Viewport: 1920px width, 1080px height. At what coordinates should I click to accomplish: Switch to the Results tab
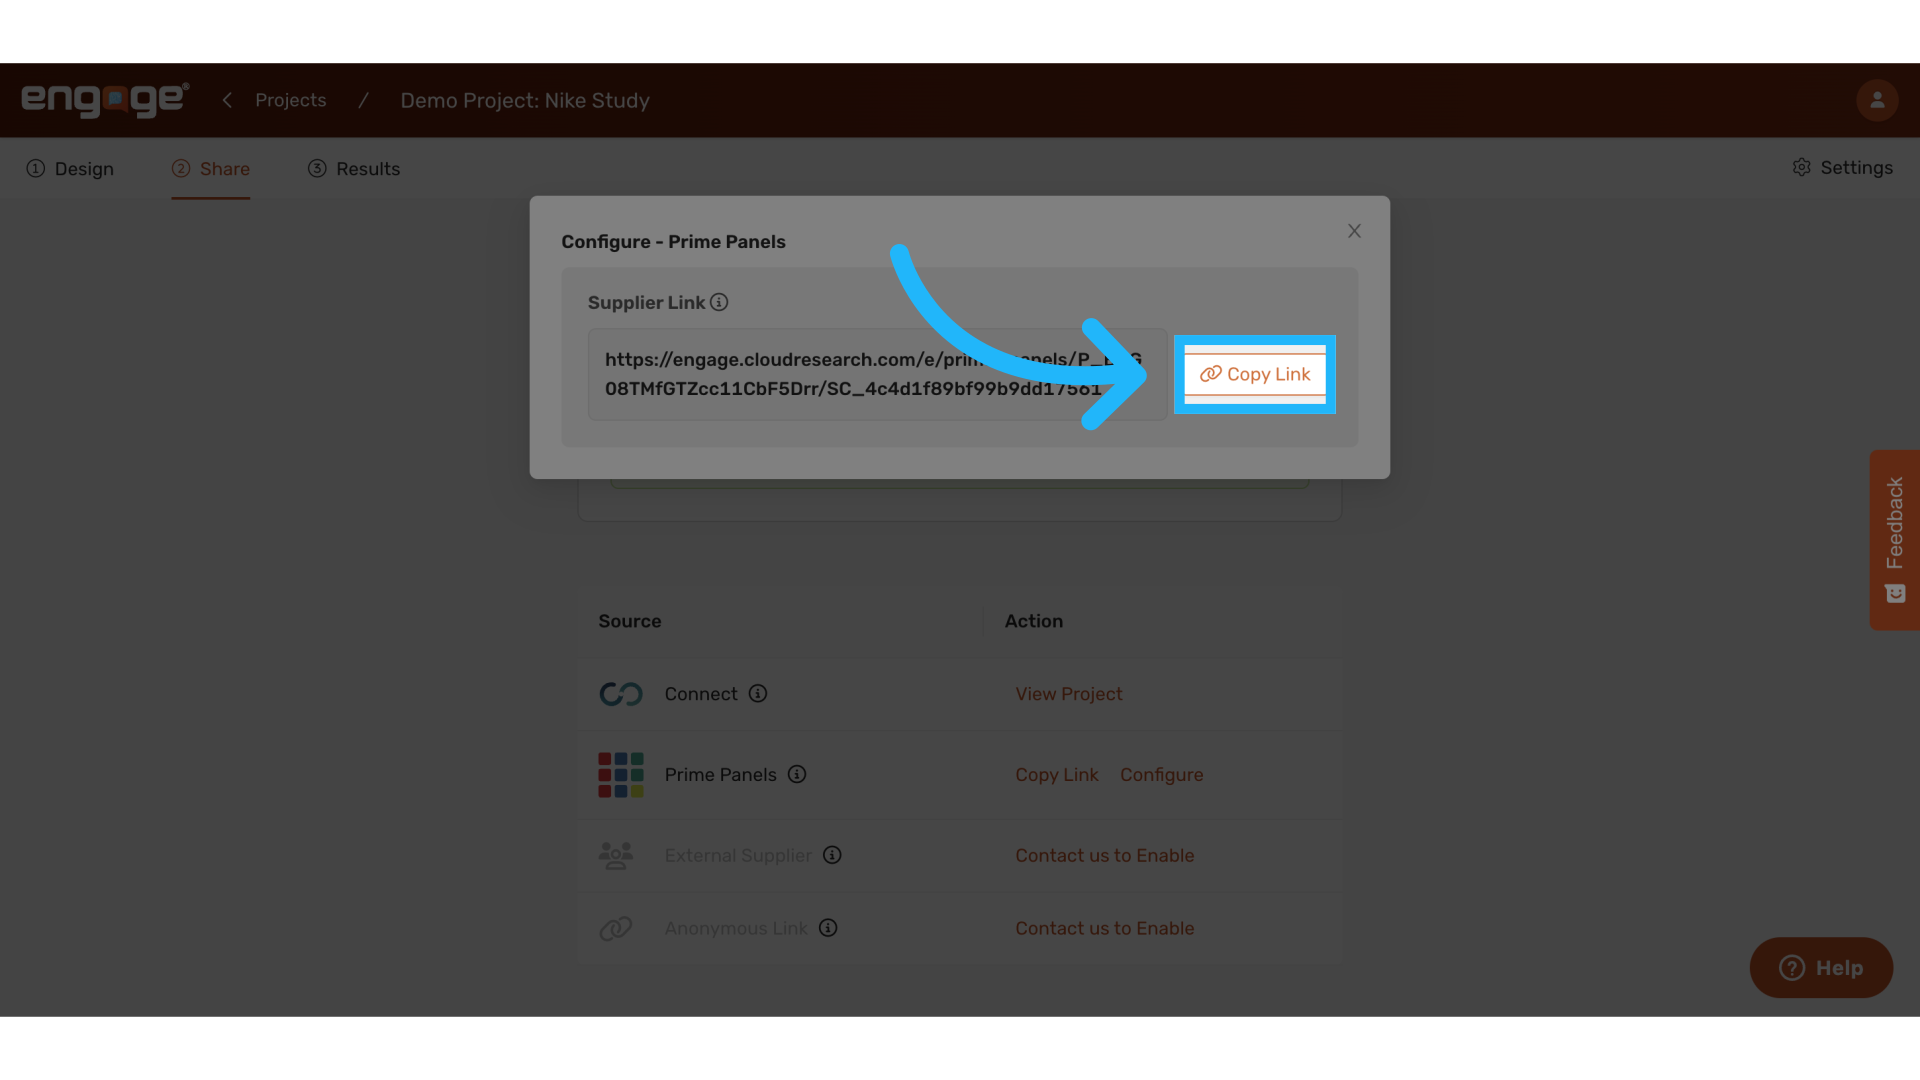click(x=354, y=168)
